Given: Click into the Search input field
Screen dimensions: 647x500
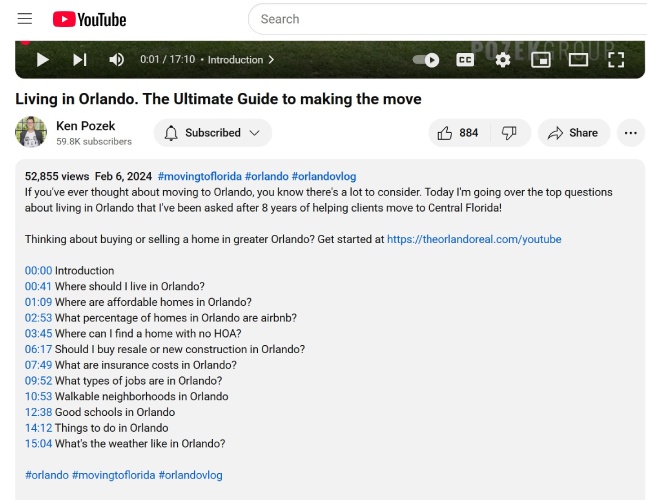Looking at the screenshot, I should (x=450, y=19).
